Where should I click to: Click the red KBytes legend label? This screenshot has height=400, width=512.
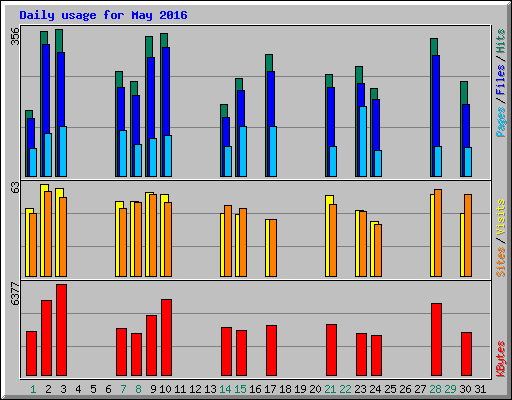501,359
